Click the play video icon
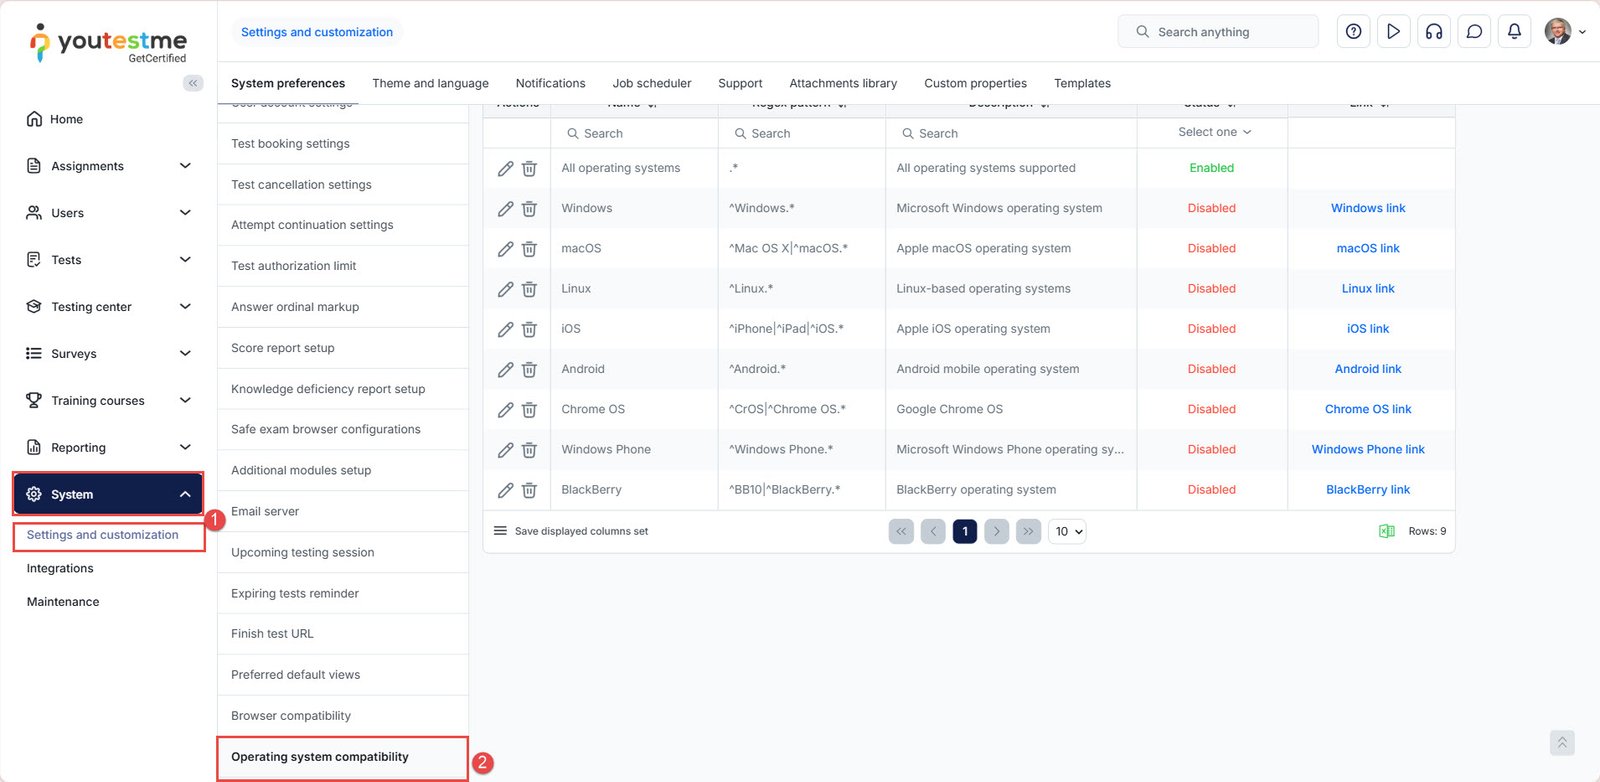The image size is (1600, 782). [1393, 32]
